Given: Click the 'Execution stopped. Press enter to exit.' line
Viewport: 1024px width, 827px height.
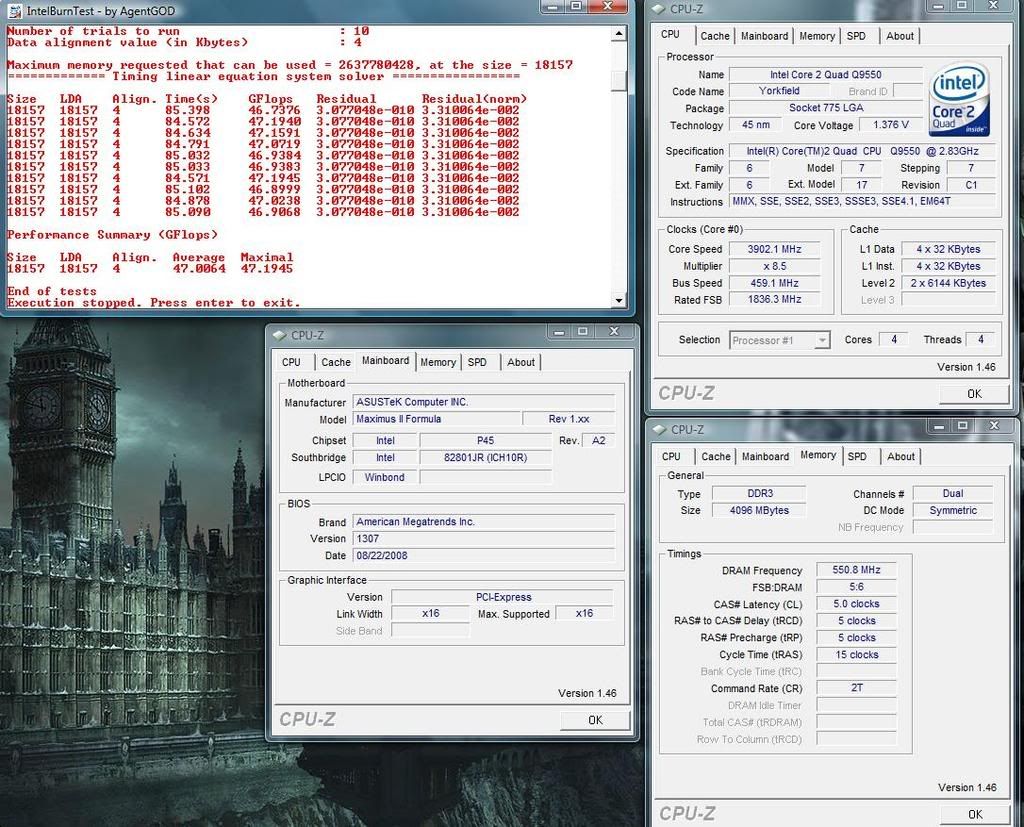Looking at the screenshot, I should 154,302.
